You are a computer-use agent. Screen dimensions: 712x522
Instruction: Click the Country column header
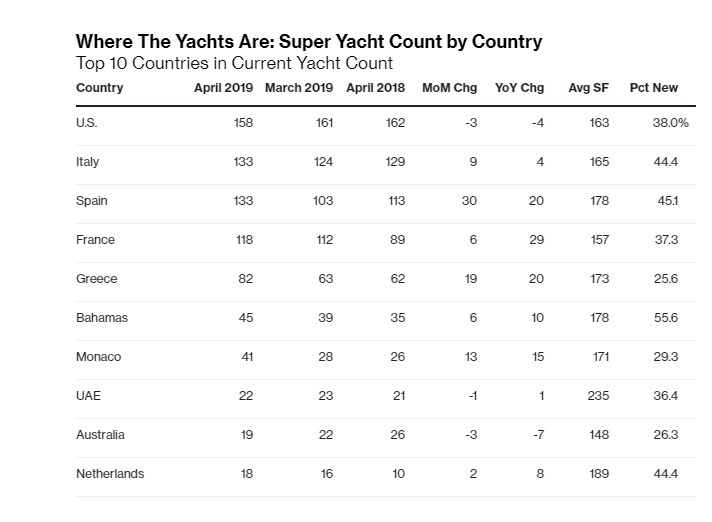[99, 88]
